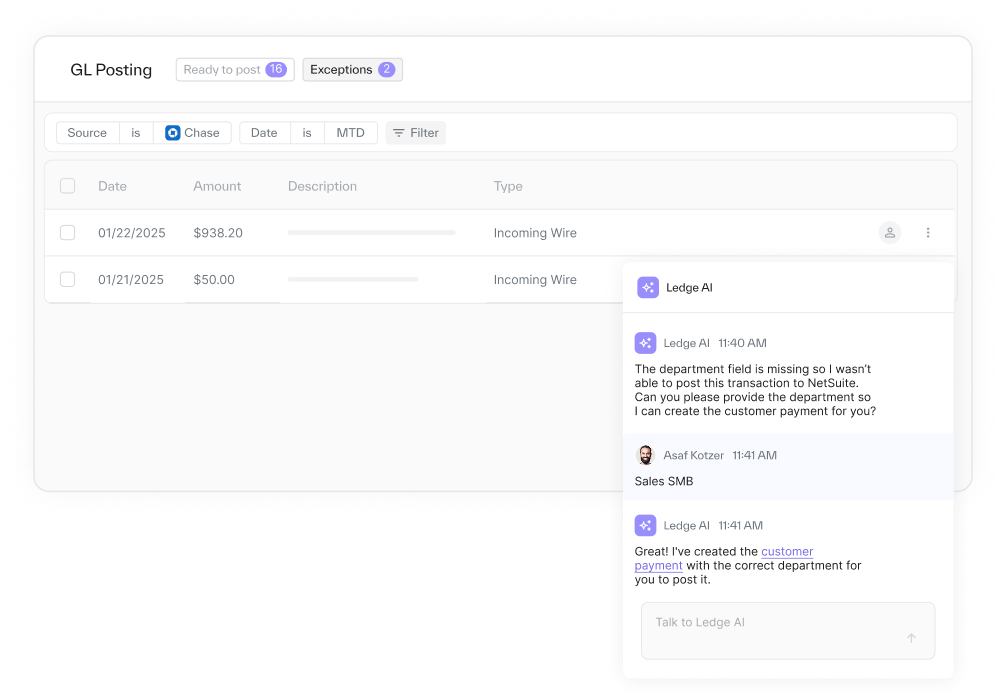This screenshot has width=1005, height=700.
Task: Check the 01/22/2025 transaction row checkbox
Action: pyautogui.click(x=68, y=233)
